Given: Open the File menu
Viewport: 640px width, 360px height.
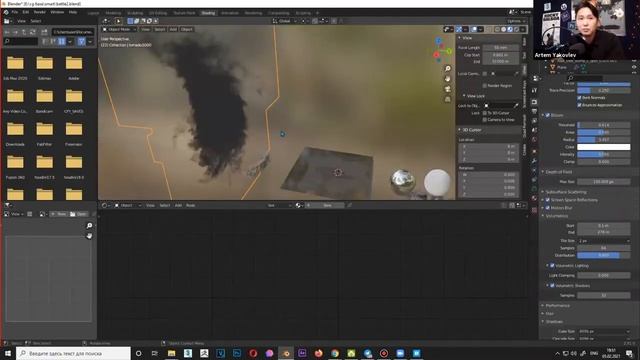Looking at the screenshot, I should click(15, 12).
